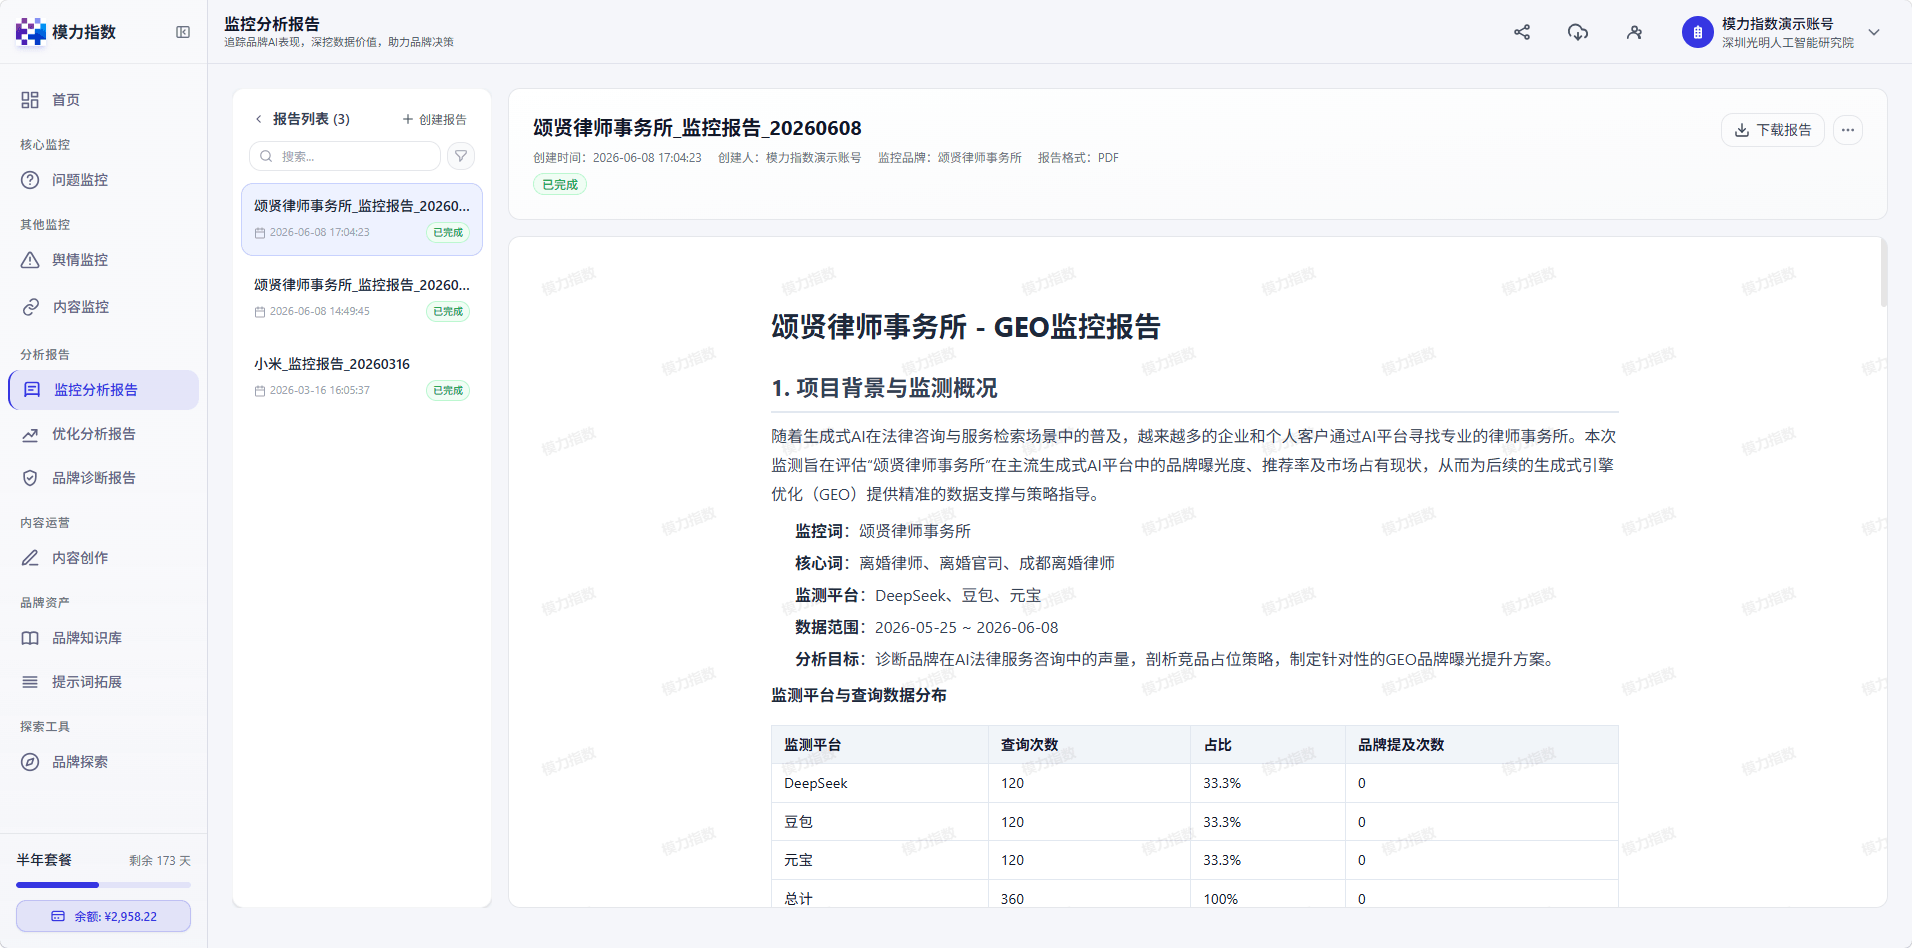Click the 内容创作 pencil icon

pos(30,558)
